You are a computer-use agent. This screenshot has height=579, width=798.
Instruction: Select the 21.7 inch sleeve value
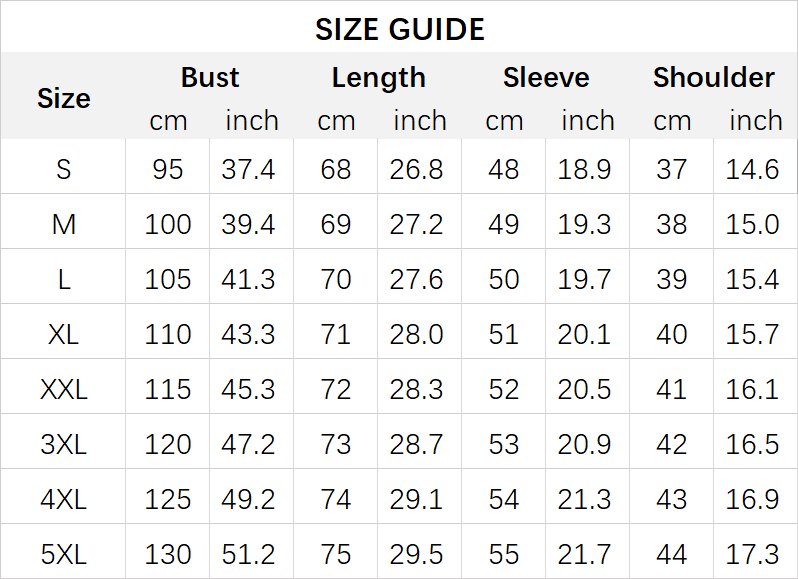585,553
